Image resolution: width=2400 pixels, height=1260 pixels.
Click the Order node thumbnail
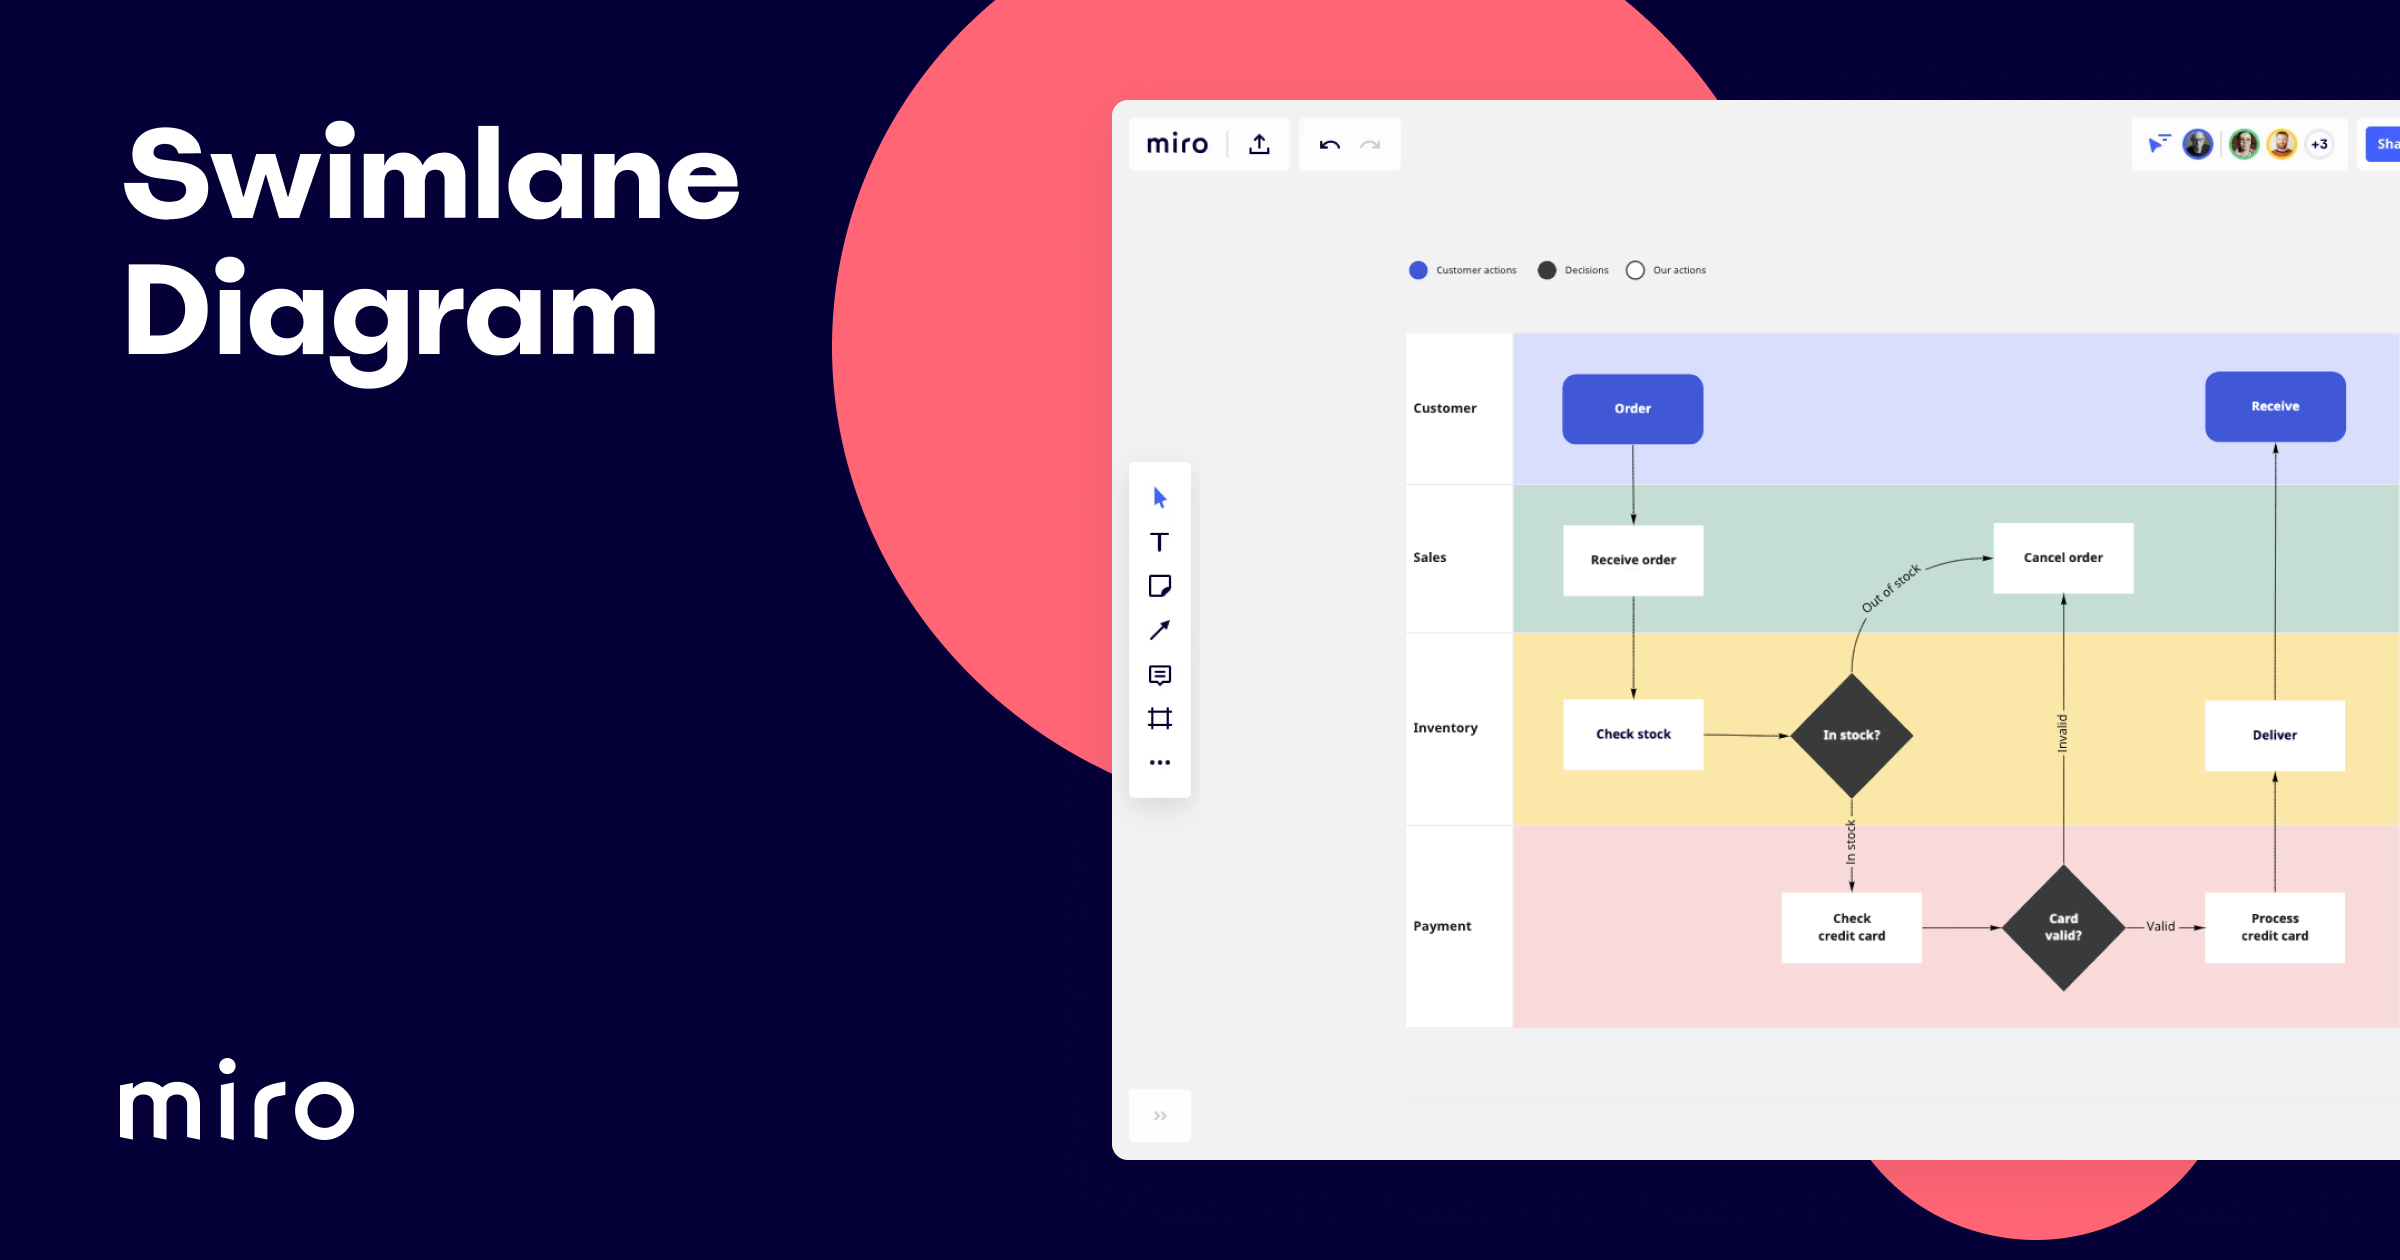[x=1630, y=406]
